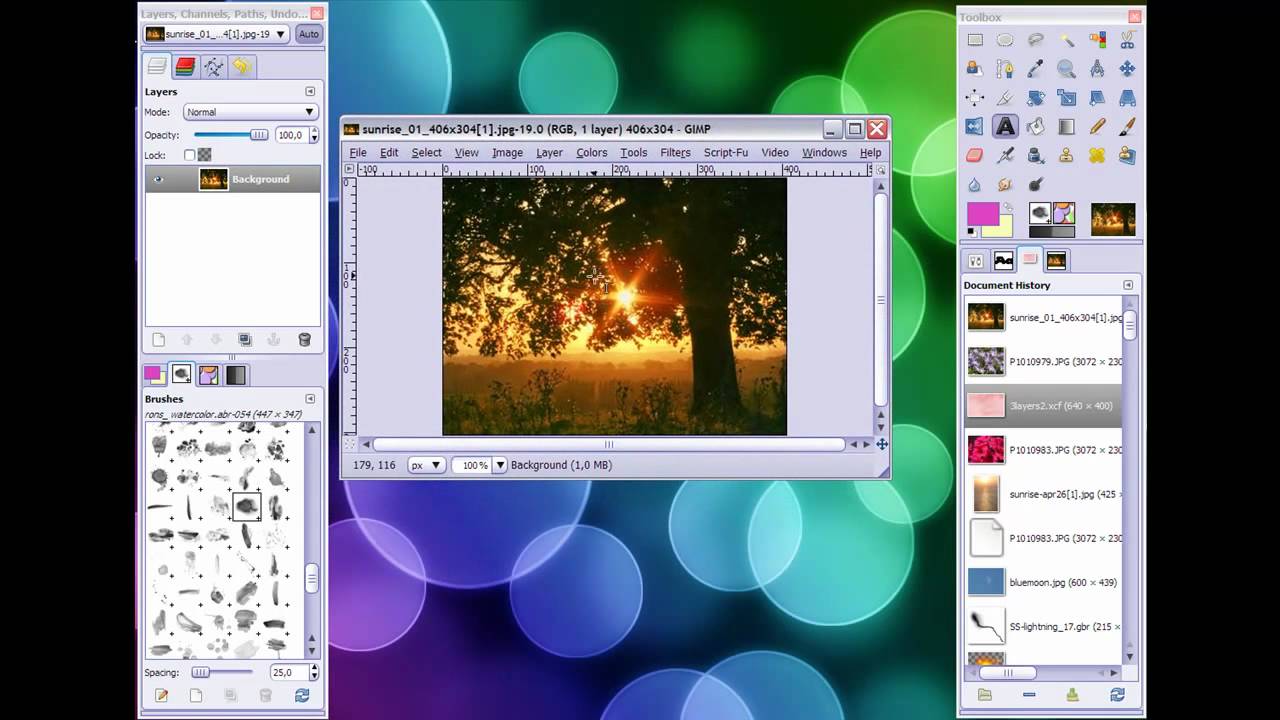1280x720 pixels.
Task: Select the Bucket Fill tool
Action: (1036, 127)
